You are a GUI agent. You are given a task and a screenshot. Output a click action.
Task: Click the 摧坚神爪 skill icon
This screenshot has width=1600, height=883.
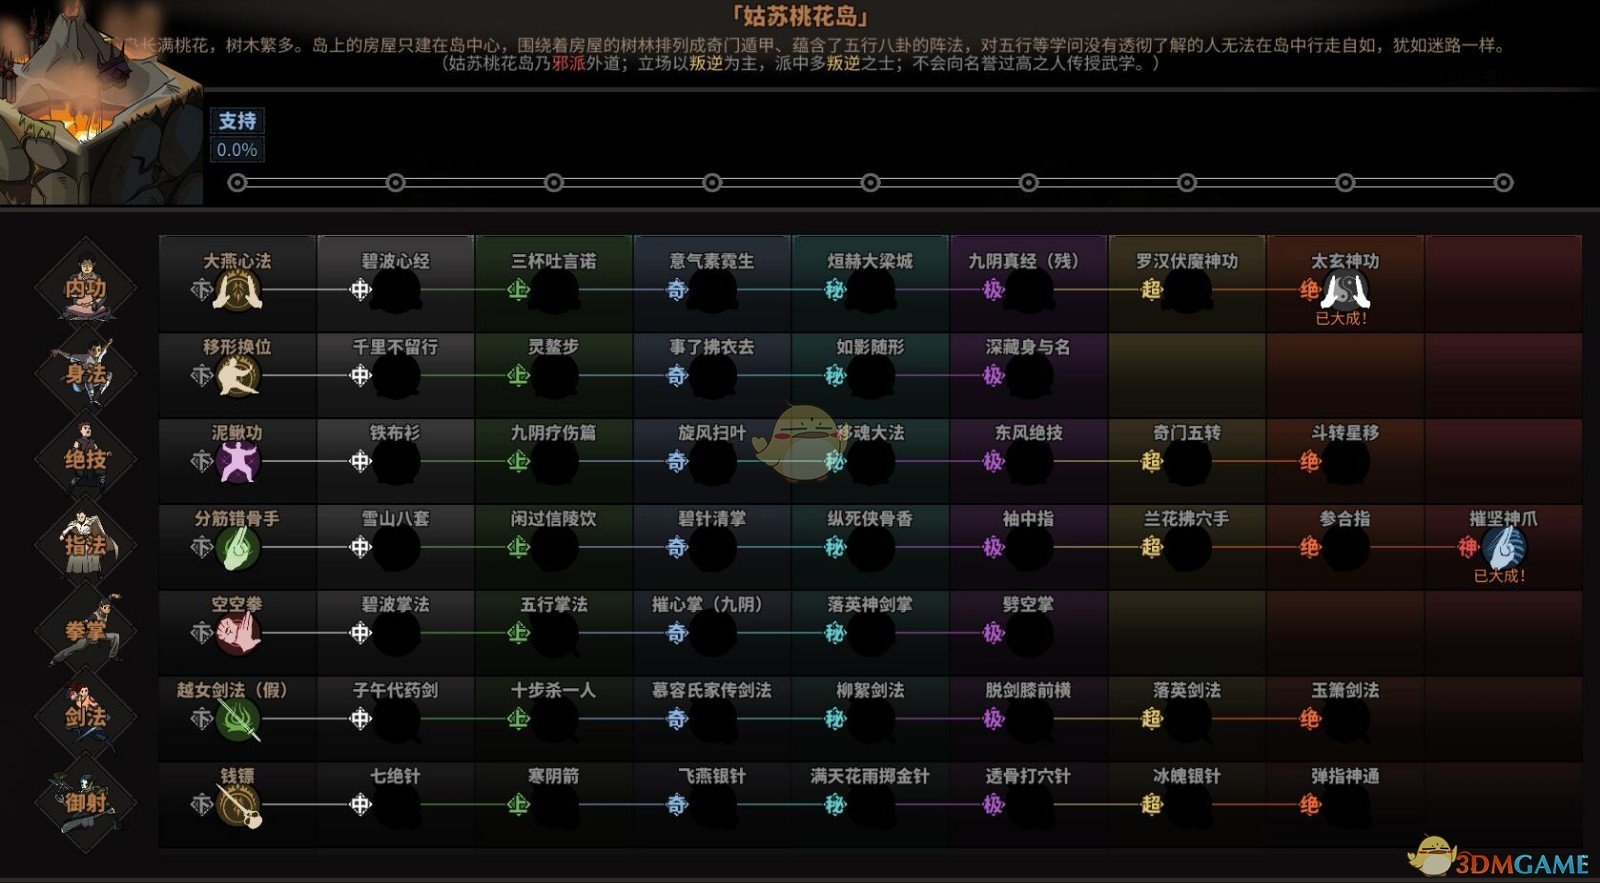[x=1504, y=547]
